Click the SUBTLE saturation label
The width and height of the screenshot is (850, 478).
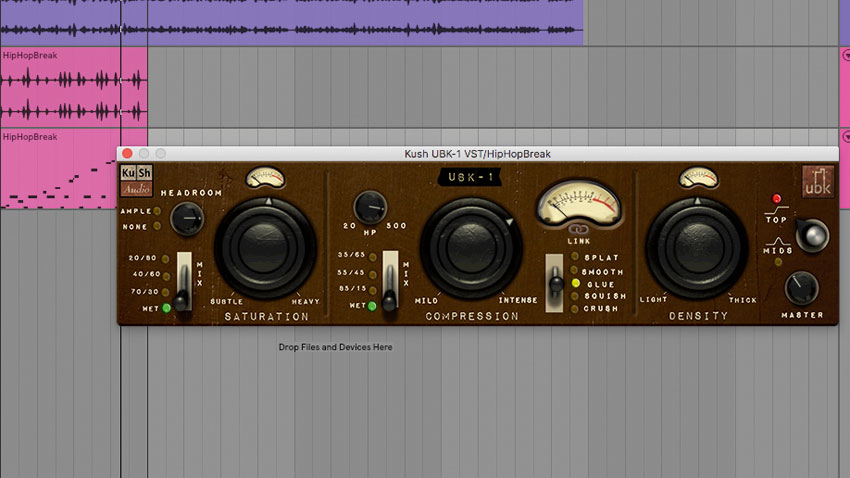click(x=227, y=301)
